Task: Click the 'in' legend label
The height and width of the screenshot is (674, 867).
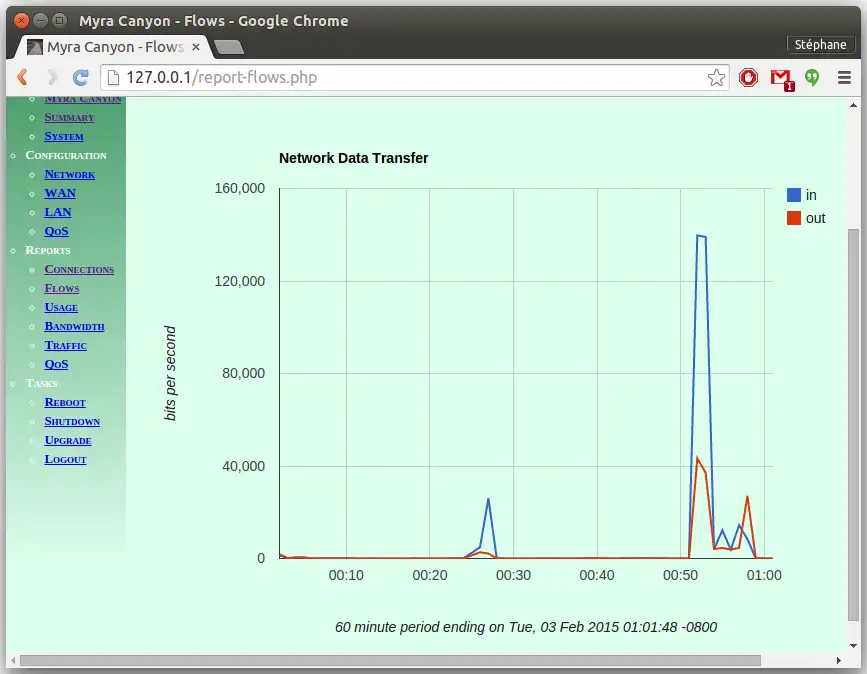Action: pos(811,195)
